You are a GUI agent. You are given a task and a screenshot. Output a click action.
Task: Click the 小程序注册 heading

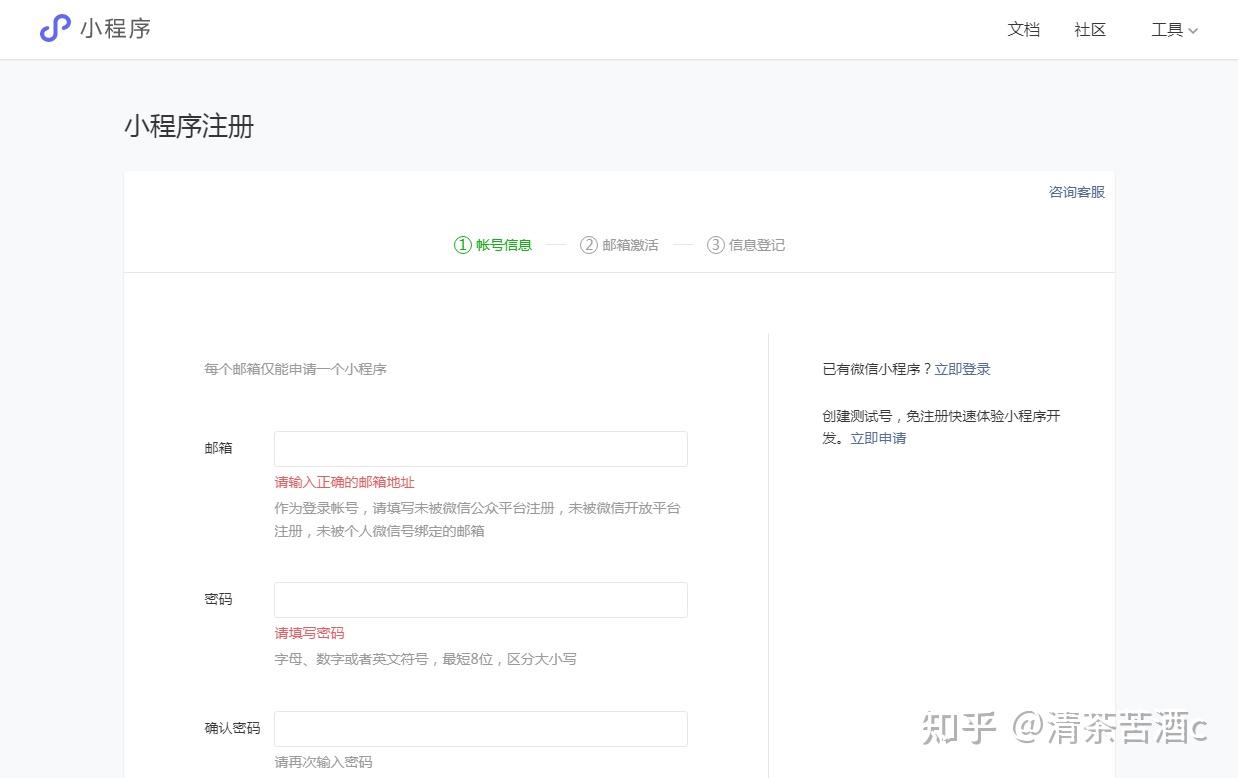189,127
